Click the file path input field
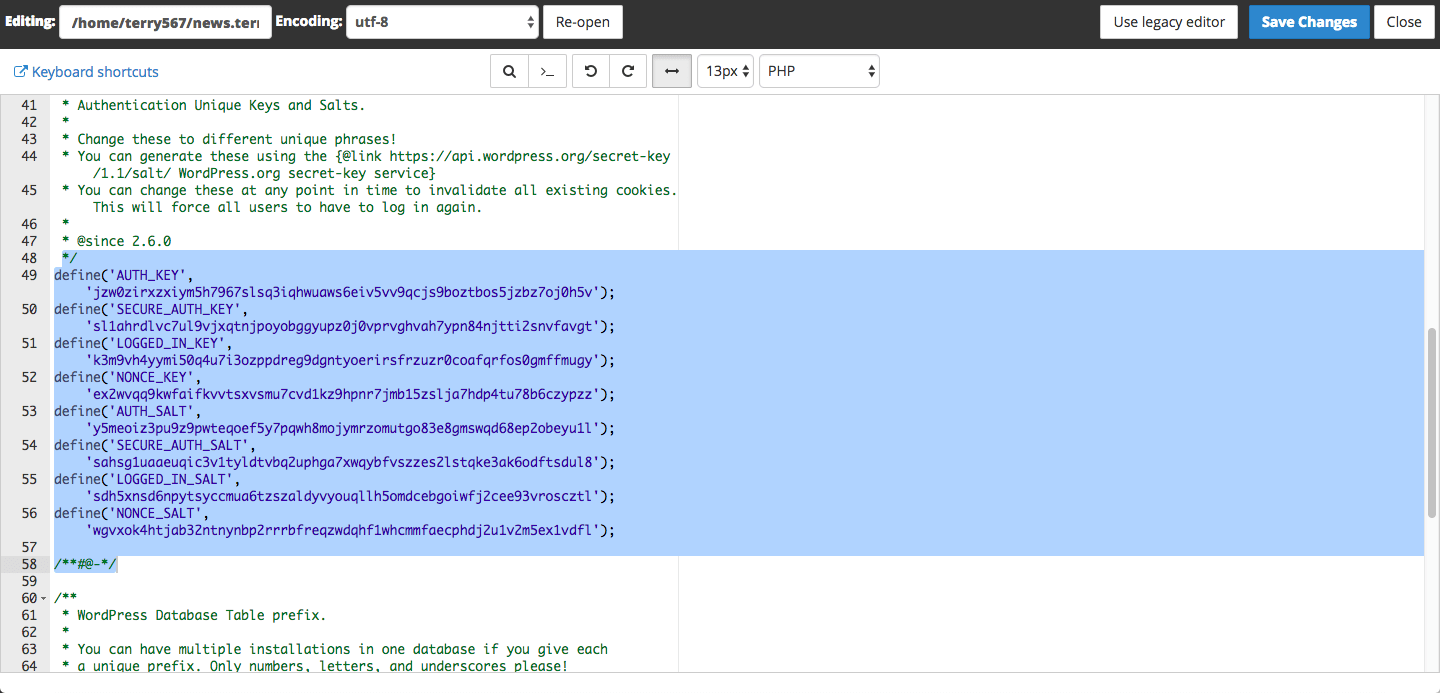Image resolution: width=1440 pixels, height=693 pixels. [x=165, y=22]
